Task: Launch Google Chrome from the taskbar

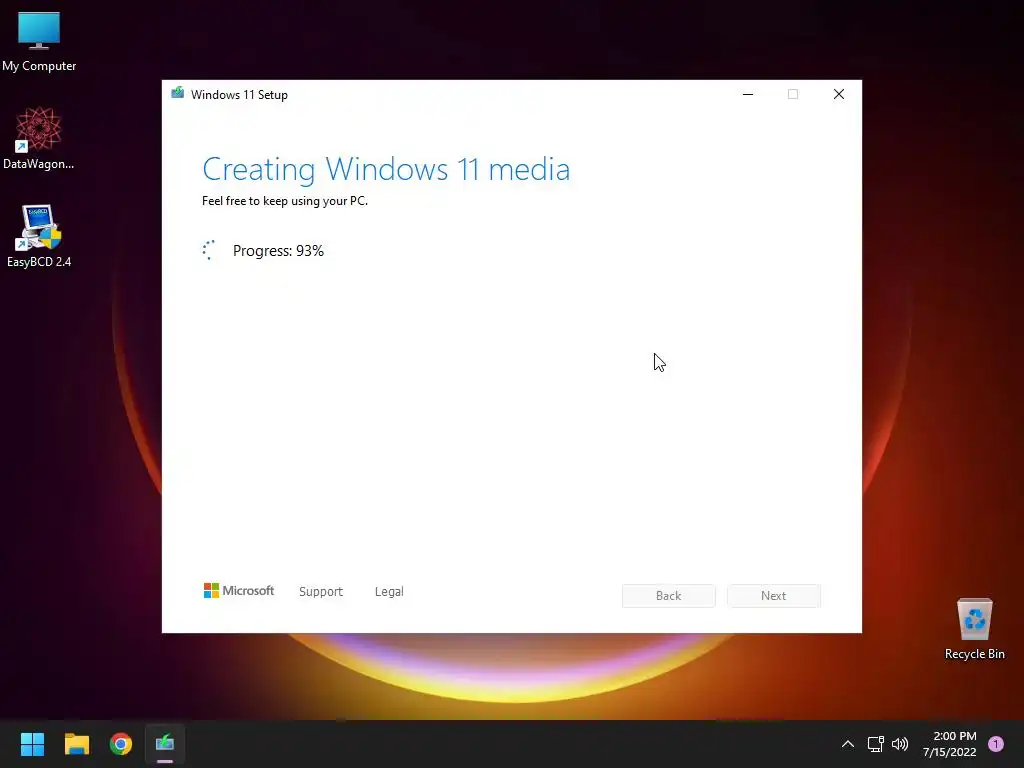Action: 121,744
